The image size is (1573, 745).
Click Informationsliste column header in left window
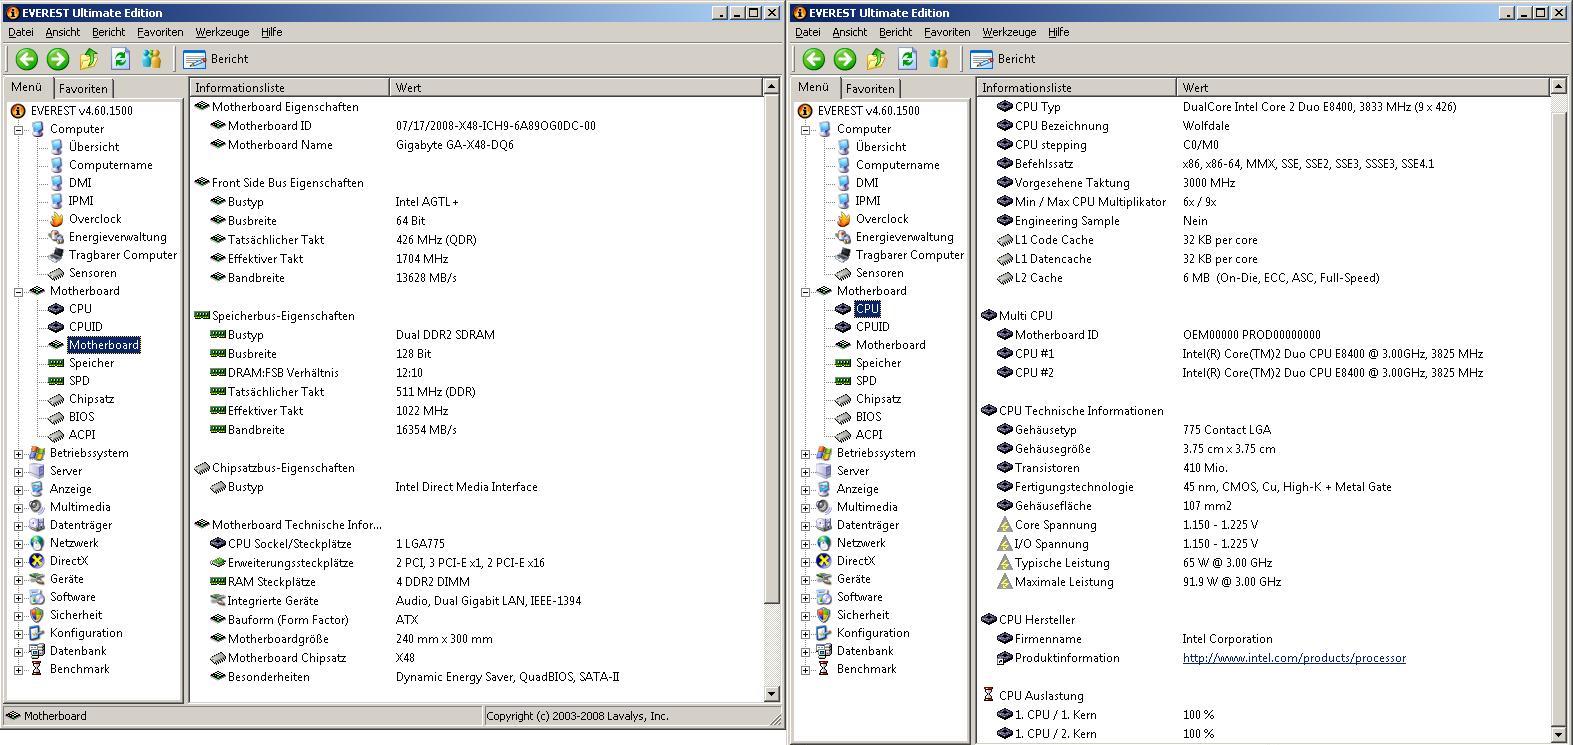(x=289, y=88)
